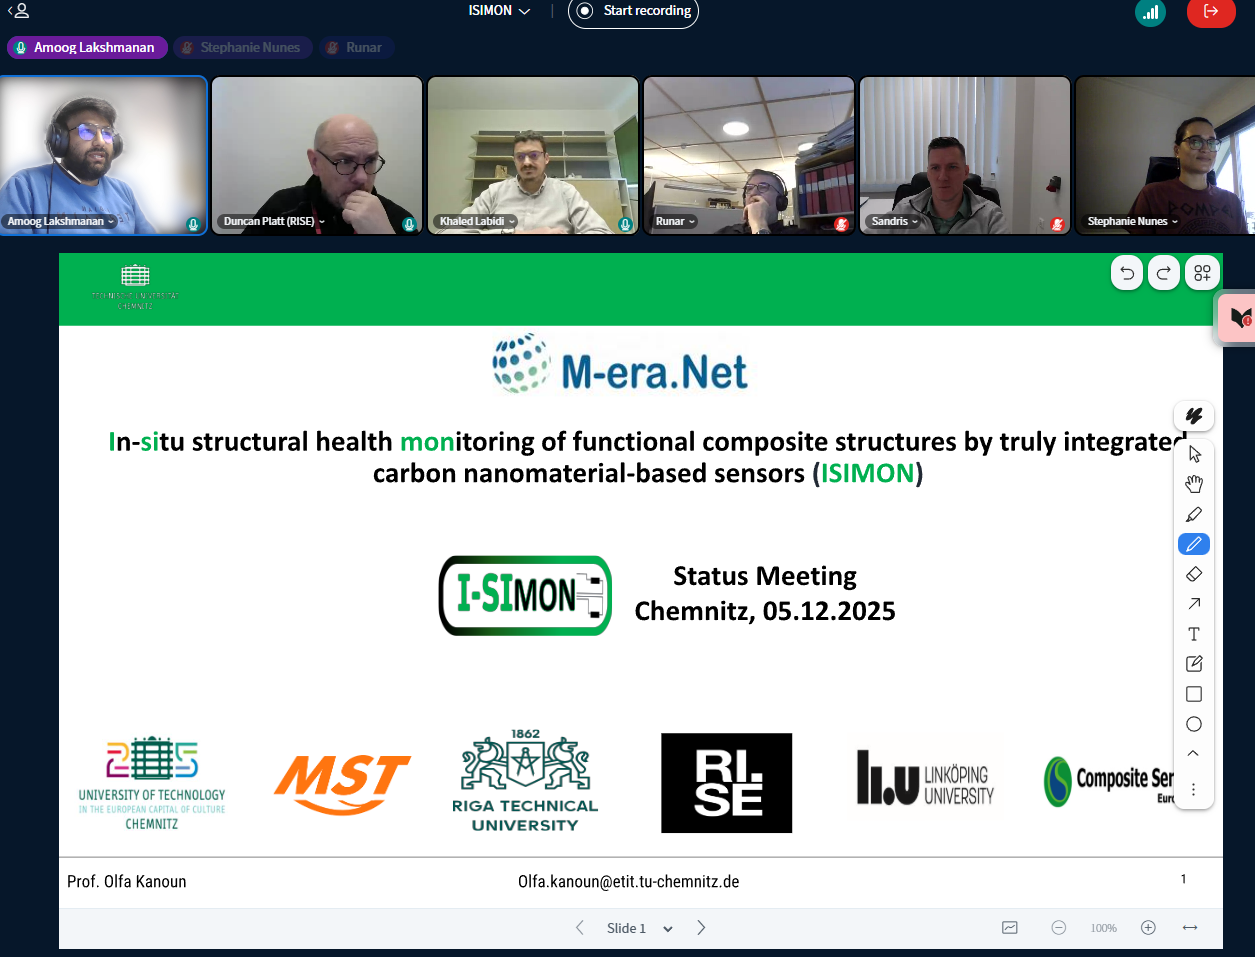The image size is (1255, 957).
Task: Click the Chemnitz, 05.12.2025 date text
Action: pyautogui.click(x=765, y=611)
